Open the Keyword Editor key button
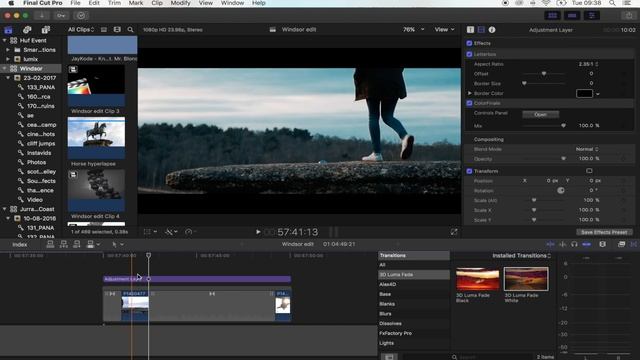The width and height of the screenshot is (640, 360). (61, 16)
